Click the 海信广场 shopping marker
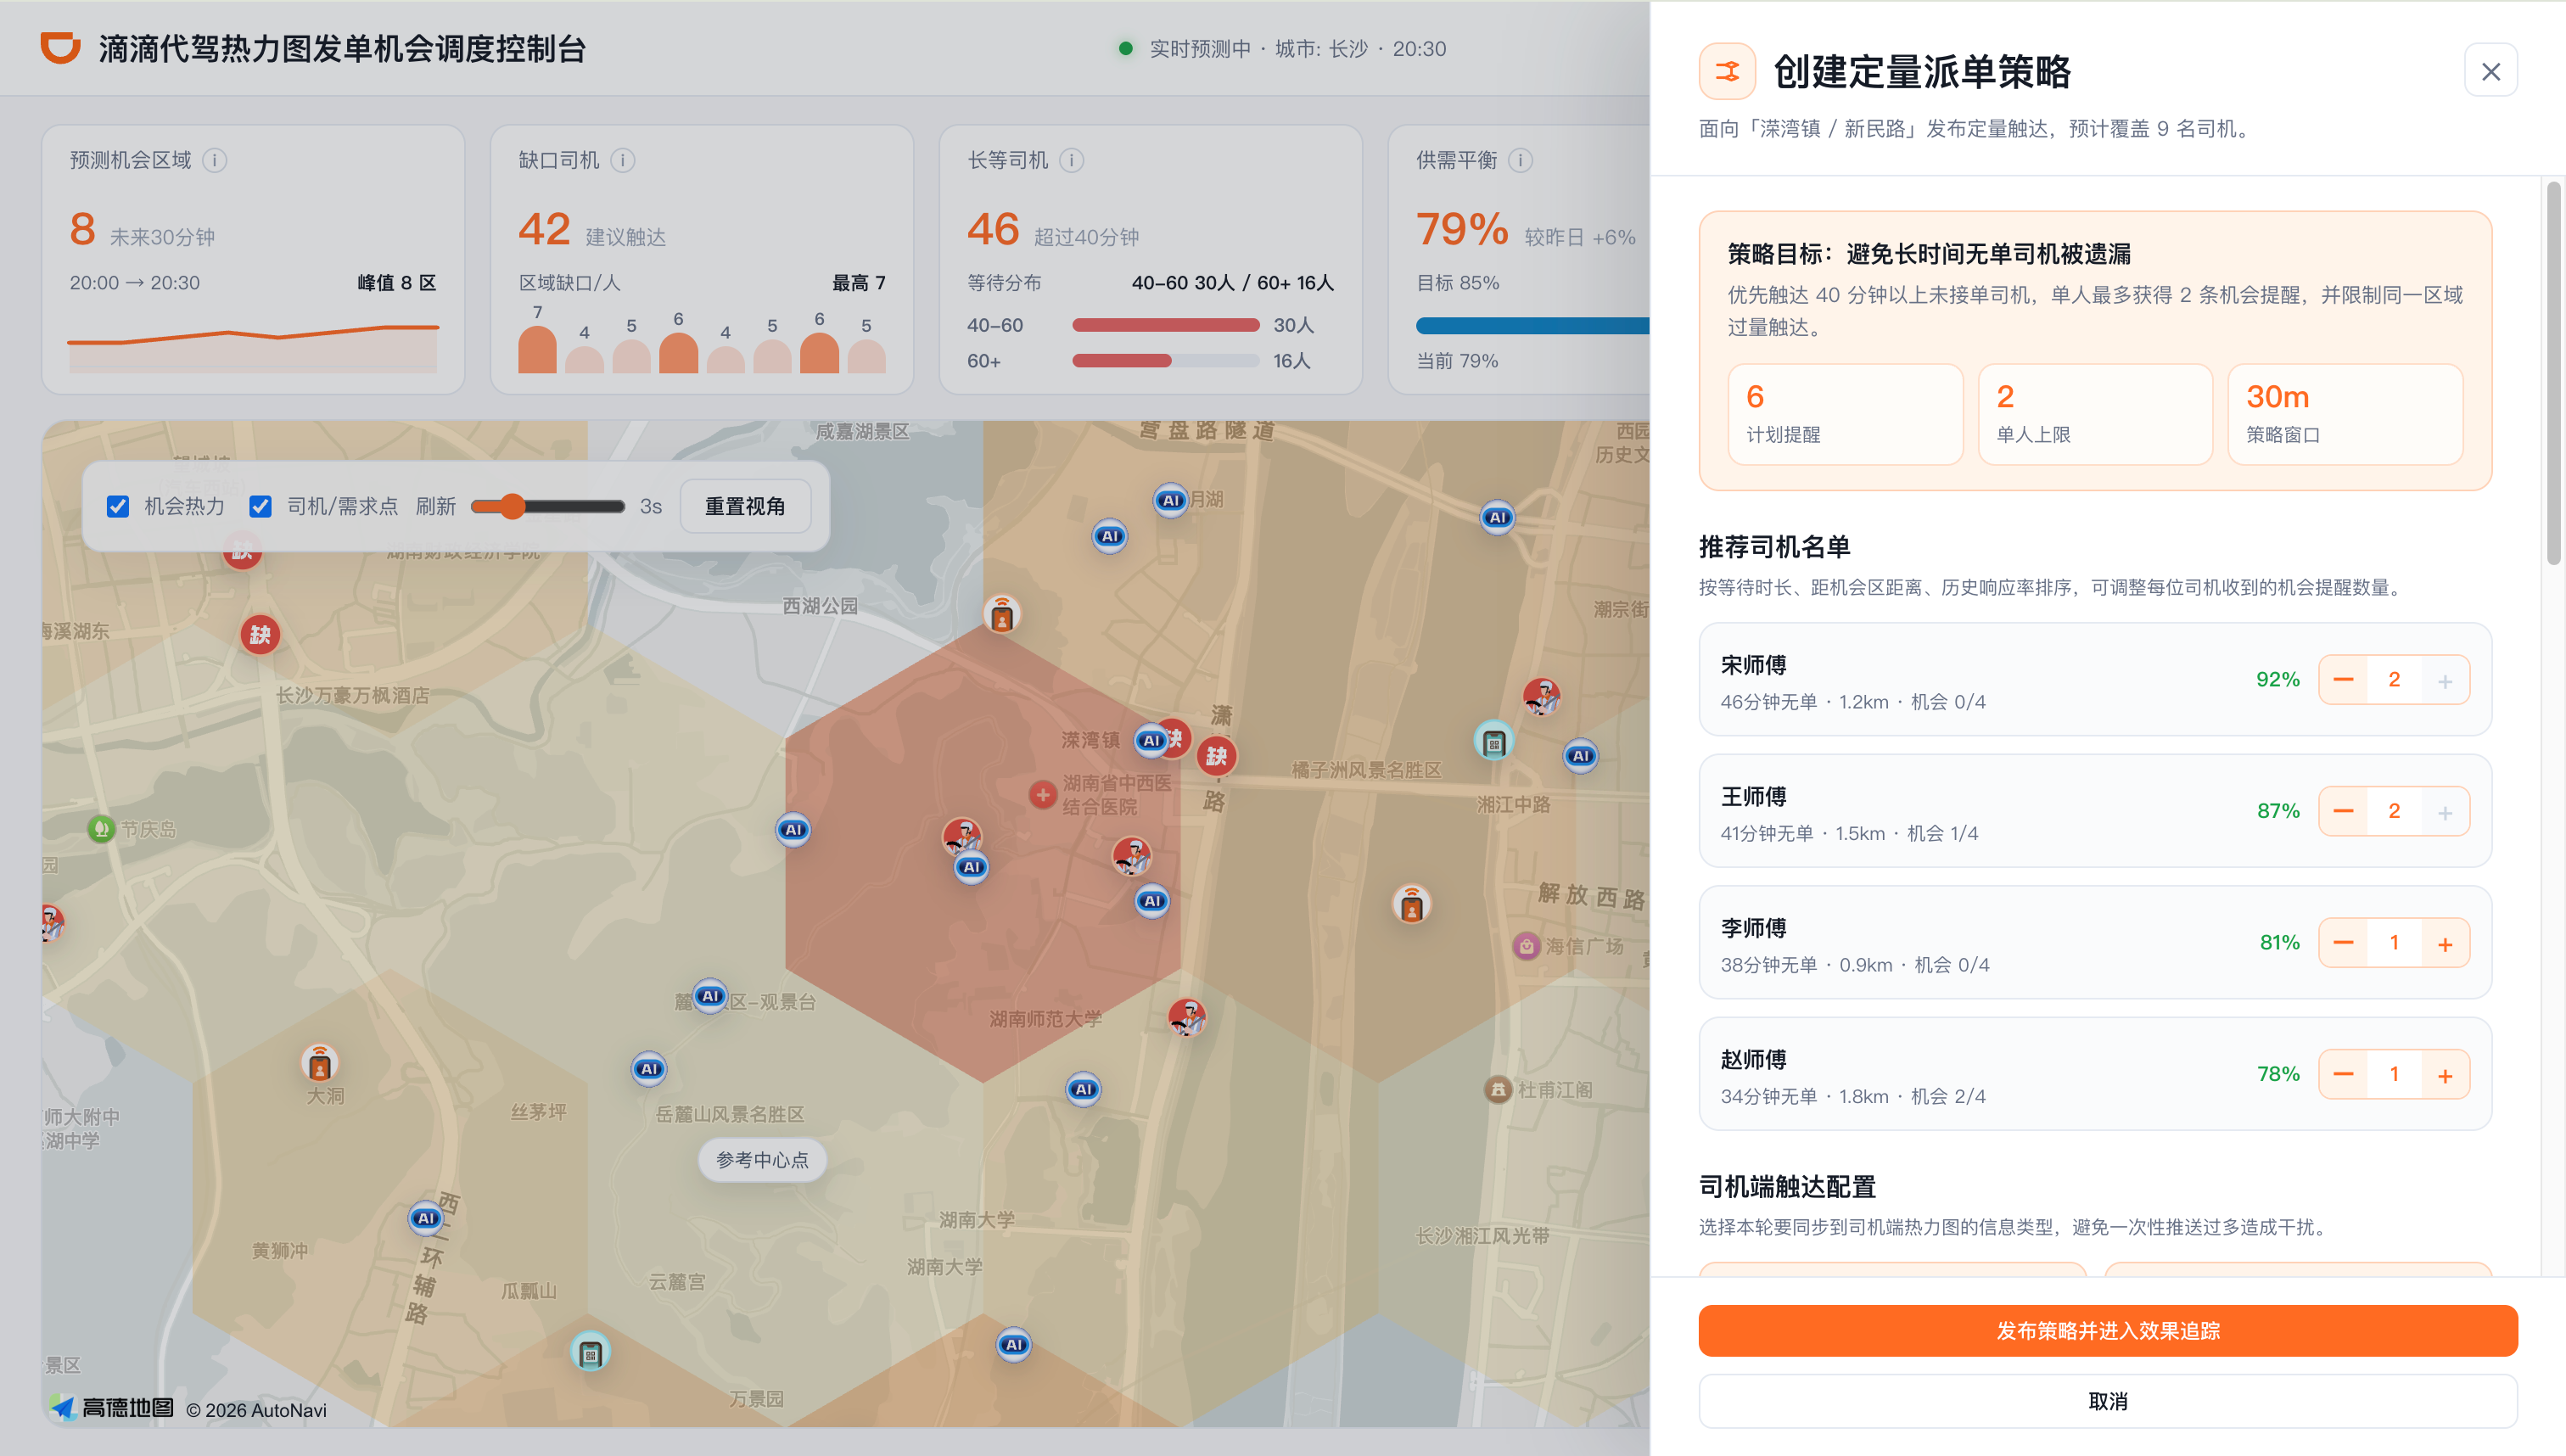This screenshot has width=2566, height=1456. (x=1526, y=945)
